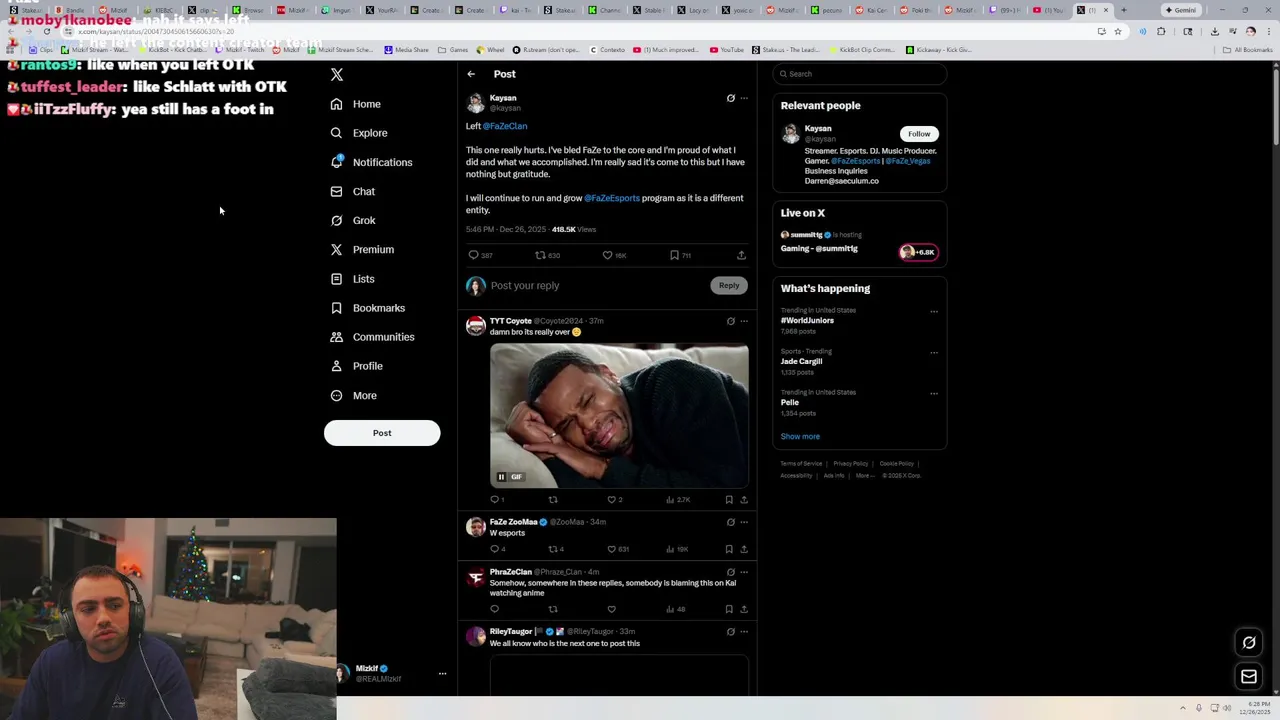This screenshot has width=1280, height=720.
Task: Open more options on RileyTaugor reply
Action: coord(744,632)
